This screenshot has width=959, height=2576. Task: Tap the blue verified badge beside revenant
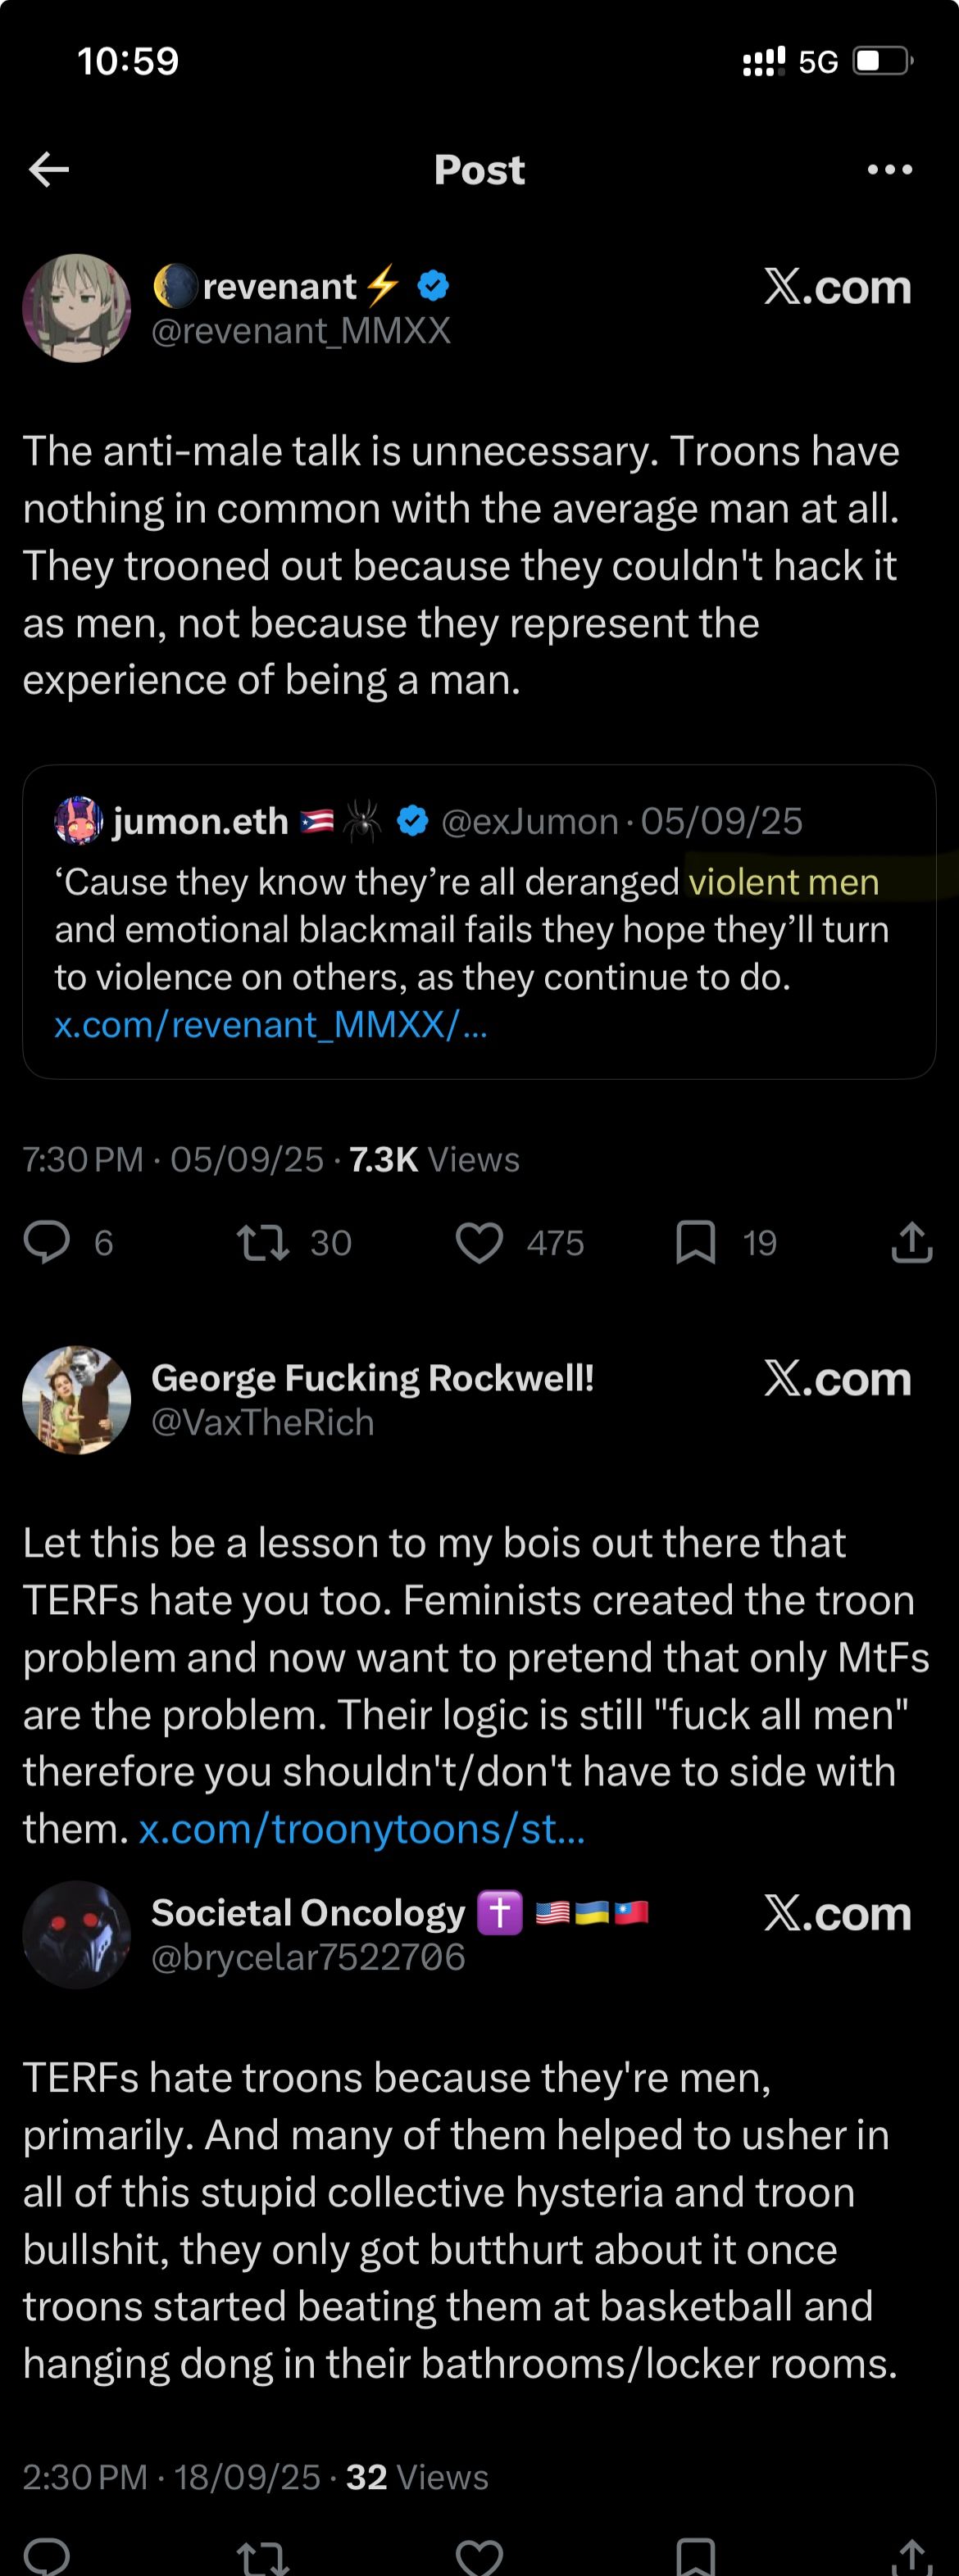[433, 287]
